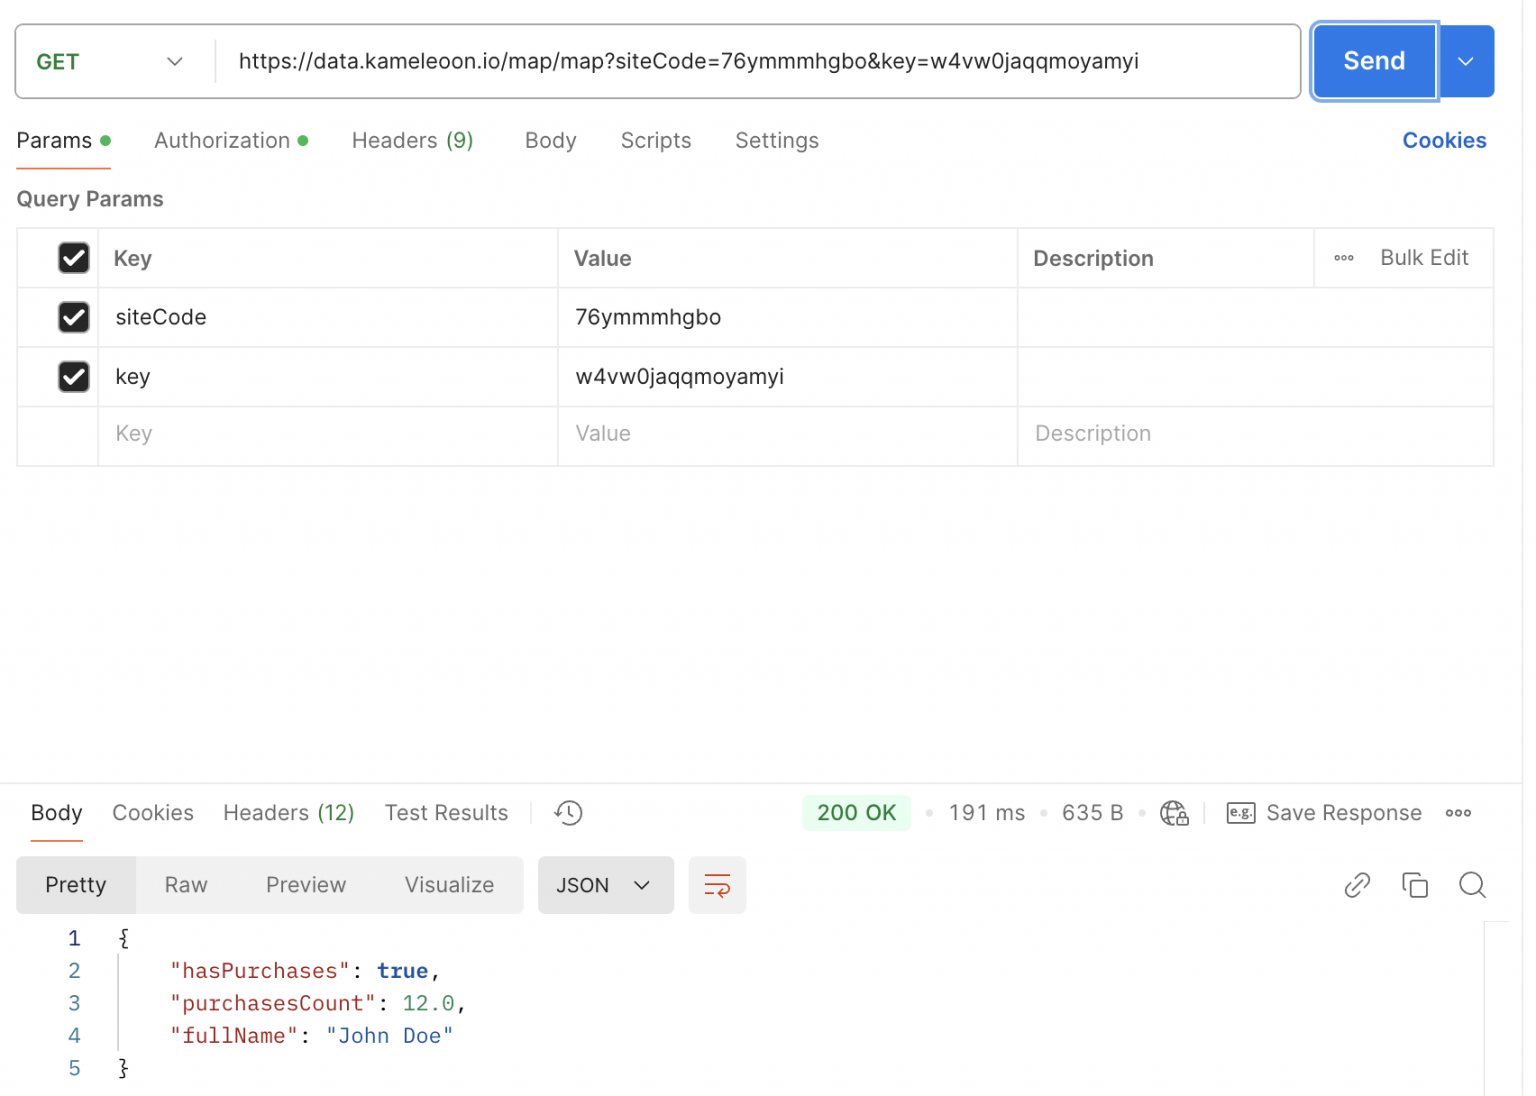
Task: Open the request Headers (9) tab
Action: coord(412,141)
